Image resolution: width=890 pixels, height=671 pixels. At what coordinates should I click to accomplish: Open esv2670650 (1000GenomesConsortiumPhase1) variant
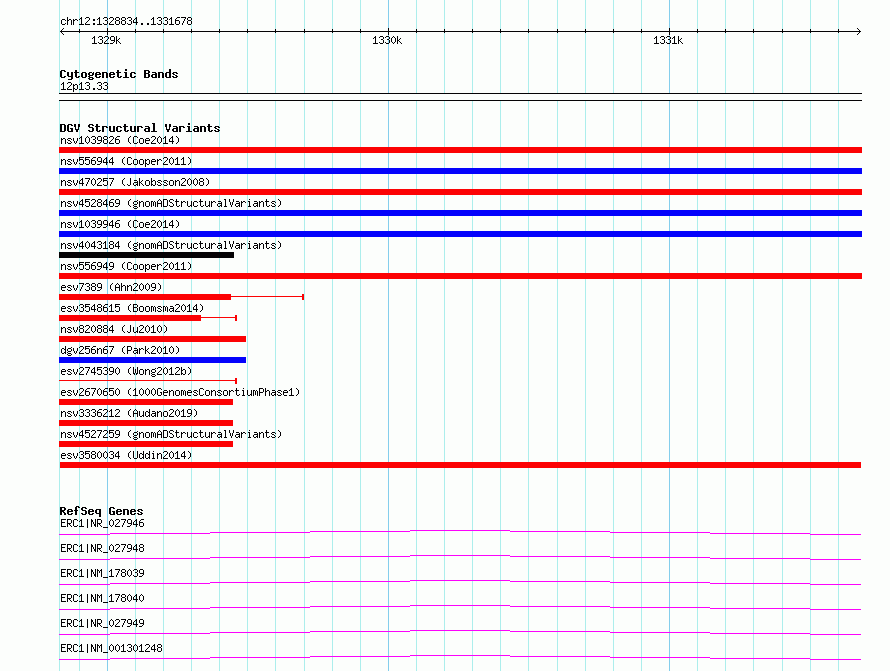point(180,392)
